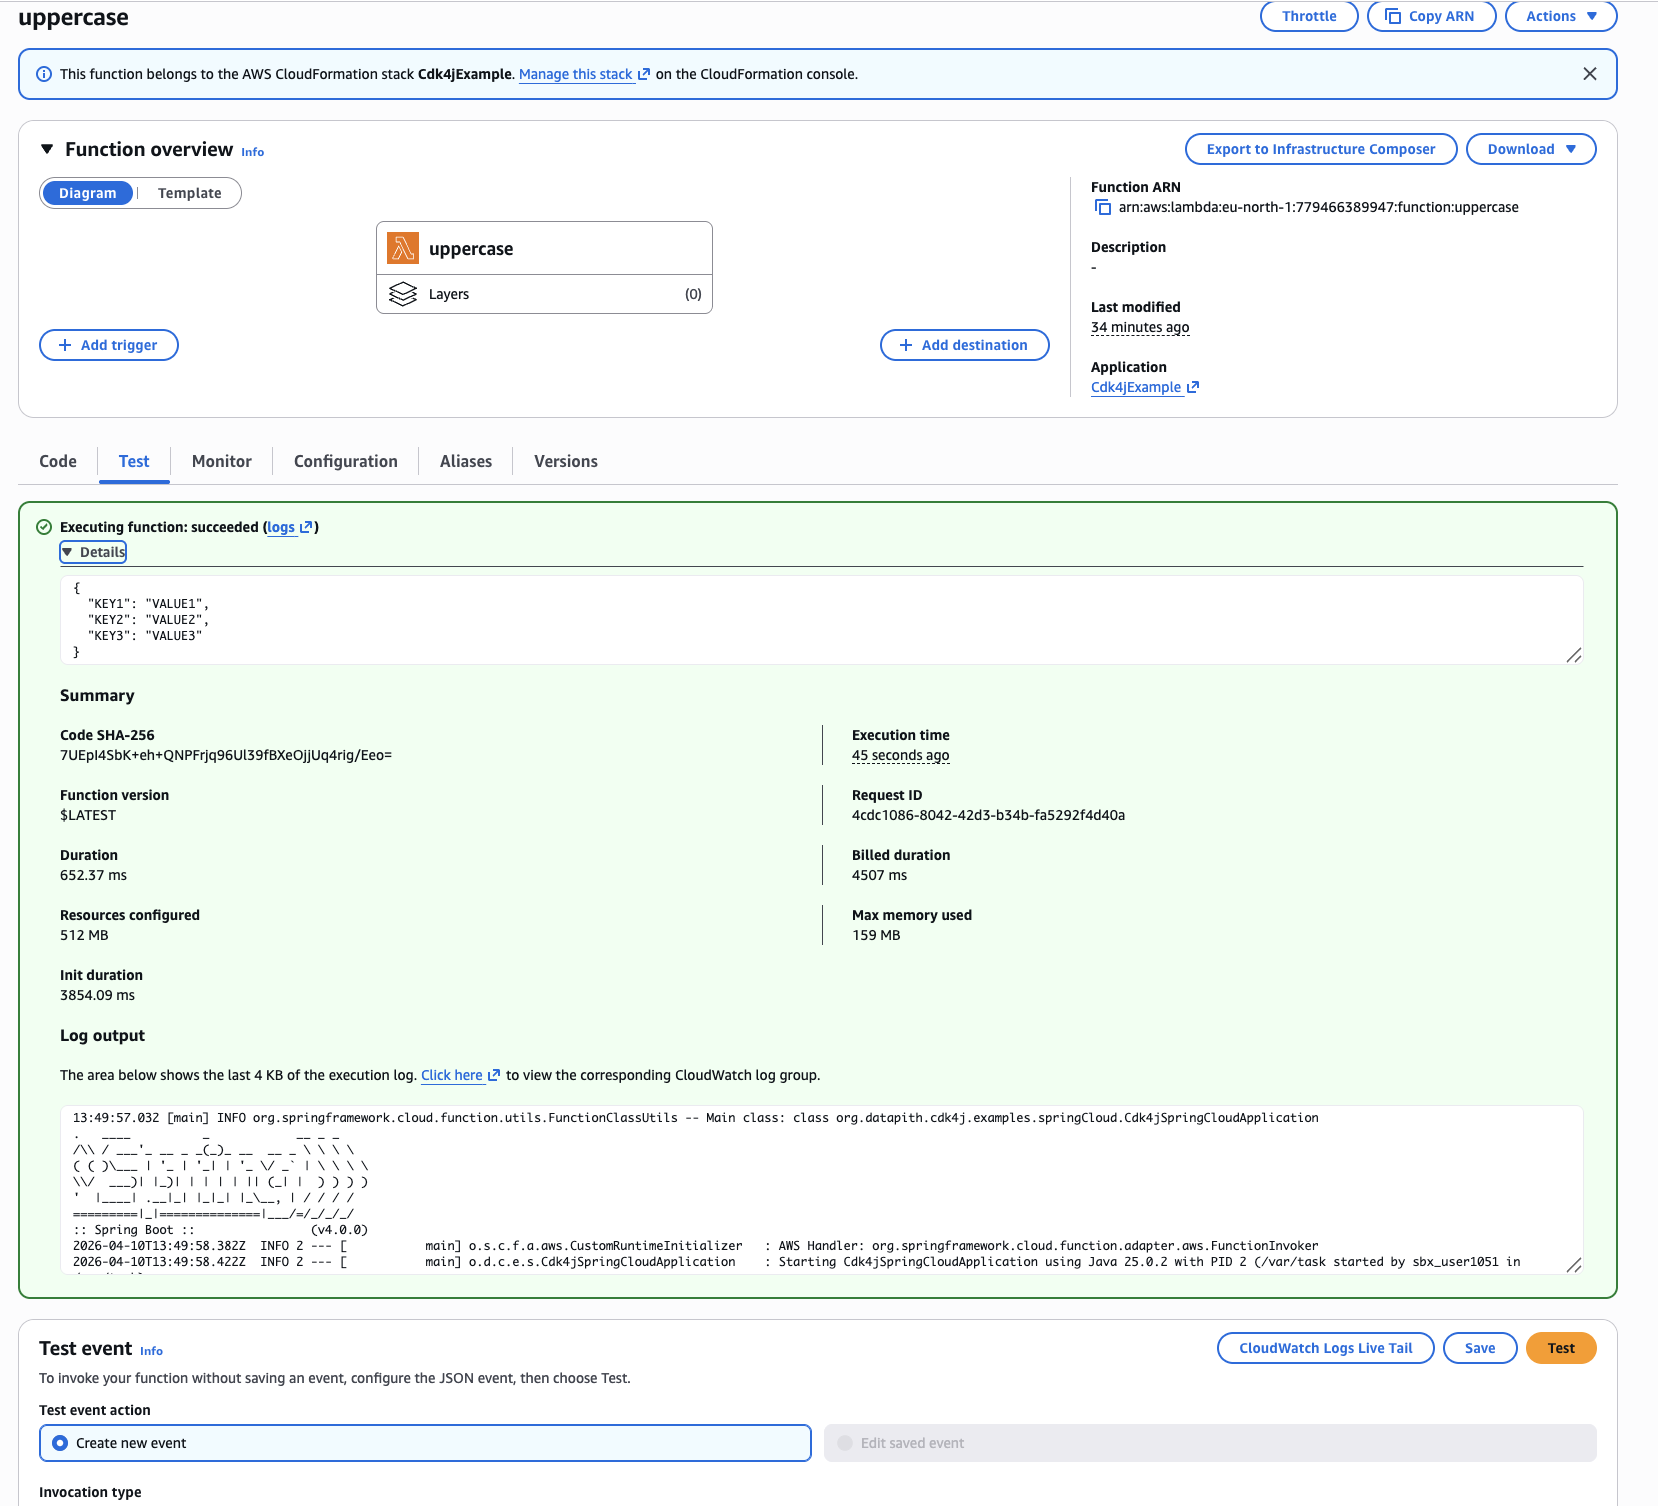The width and height of the screenshot is (1658, 1506).
Task: Click the external link icon after Manage this stack
Action: tap(644, 74)
